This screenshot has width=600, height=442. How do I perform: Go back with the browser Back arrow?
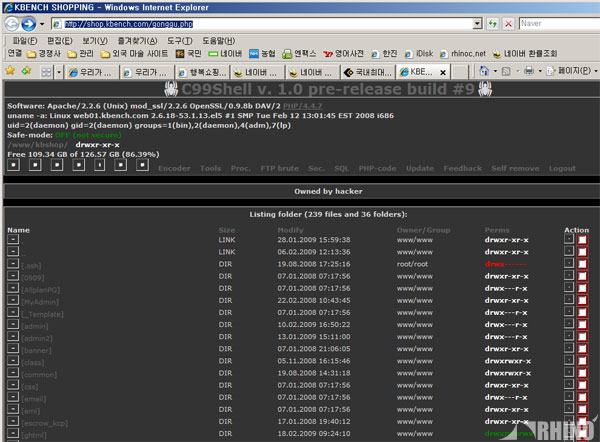pos(11,24)
